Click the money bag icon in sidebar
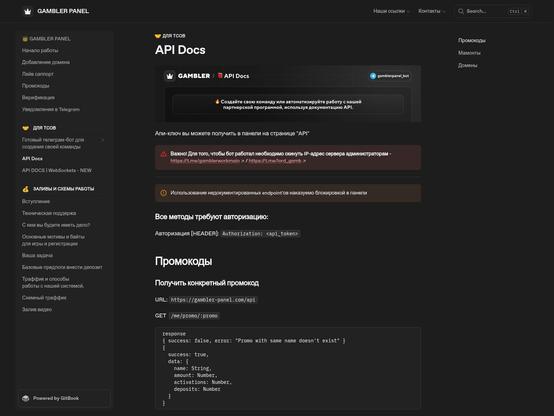Screen dimensions: 554x416 (25, 189)
